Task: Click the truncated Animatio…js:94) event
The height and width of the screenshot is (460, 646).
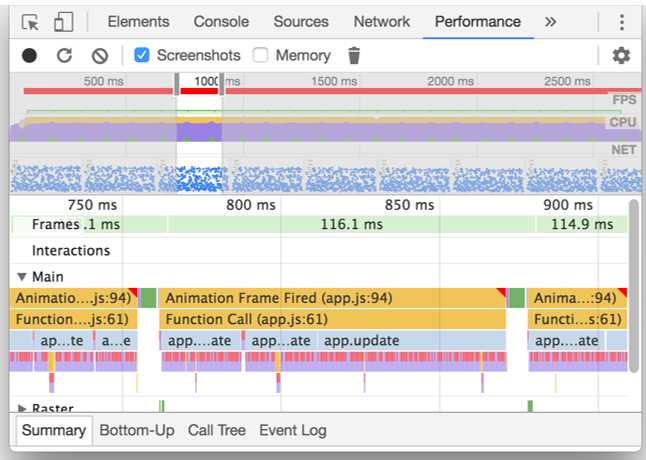Action: click(x=73, y=298)
